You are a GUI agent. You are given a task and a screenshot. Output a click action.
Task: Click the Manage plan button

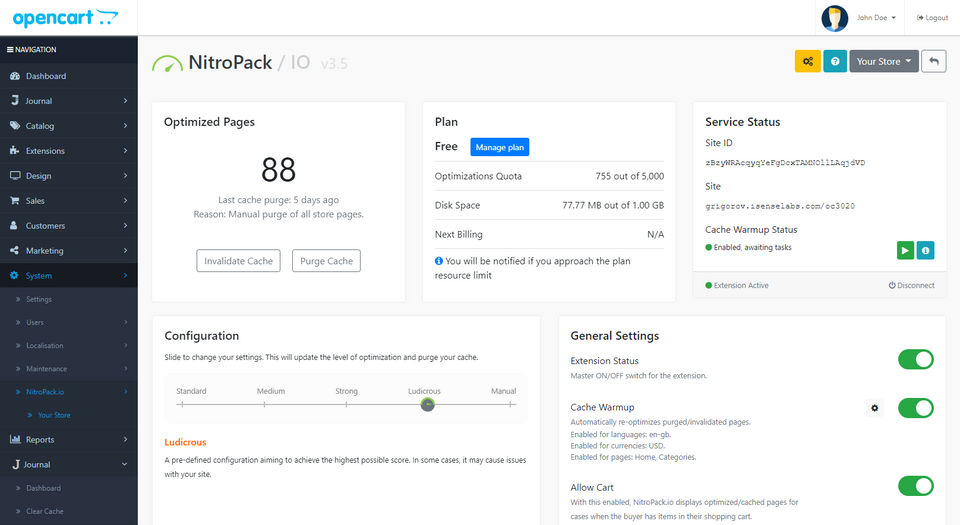pyautogui.click(x=500, y=147)
